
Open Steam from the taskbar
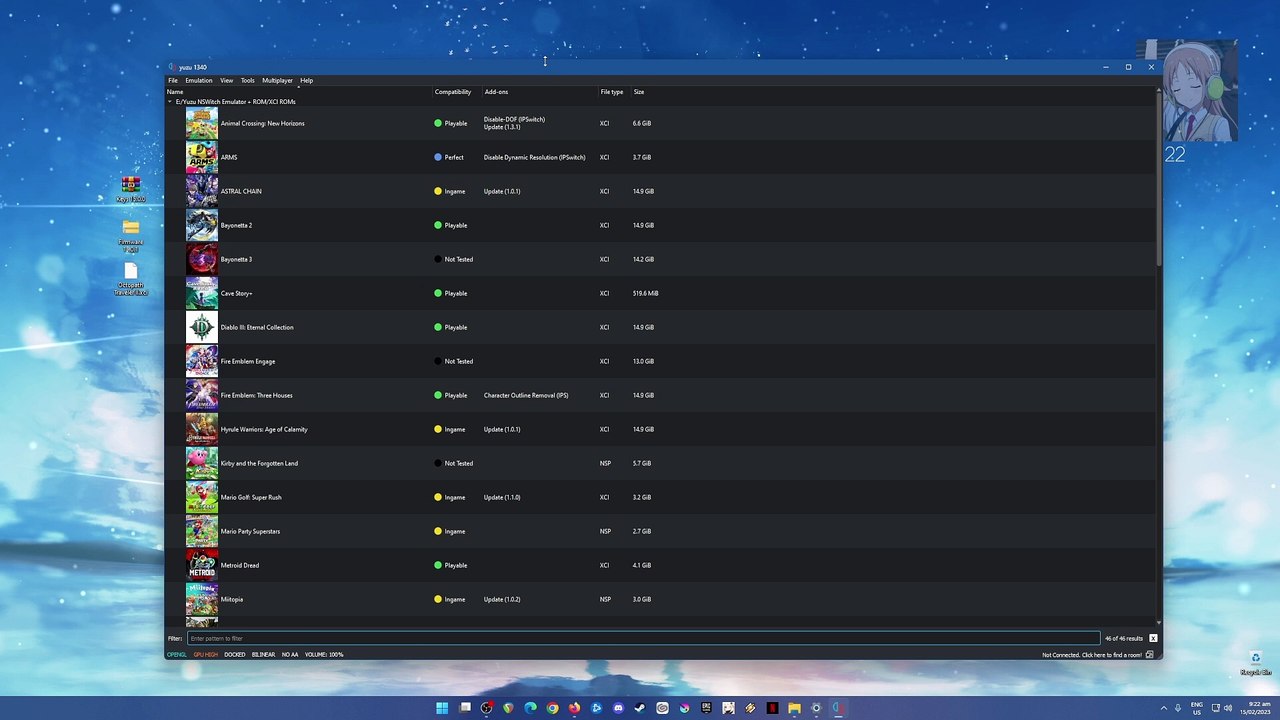point(640,708)
